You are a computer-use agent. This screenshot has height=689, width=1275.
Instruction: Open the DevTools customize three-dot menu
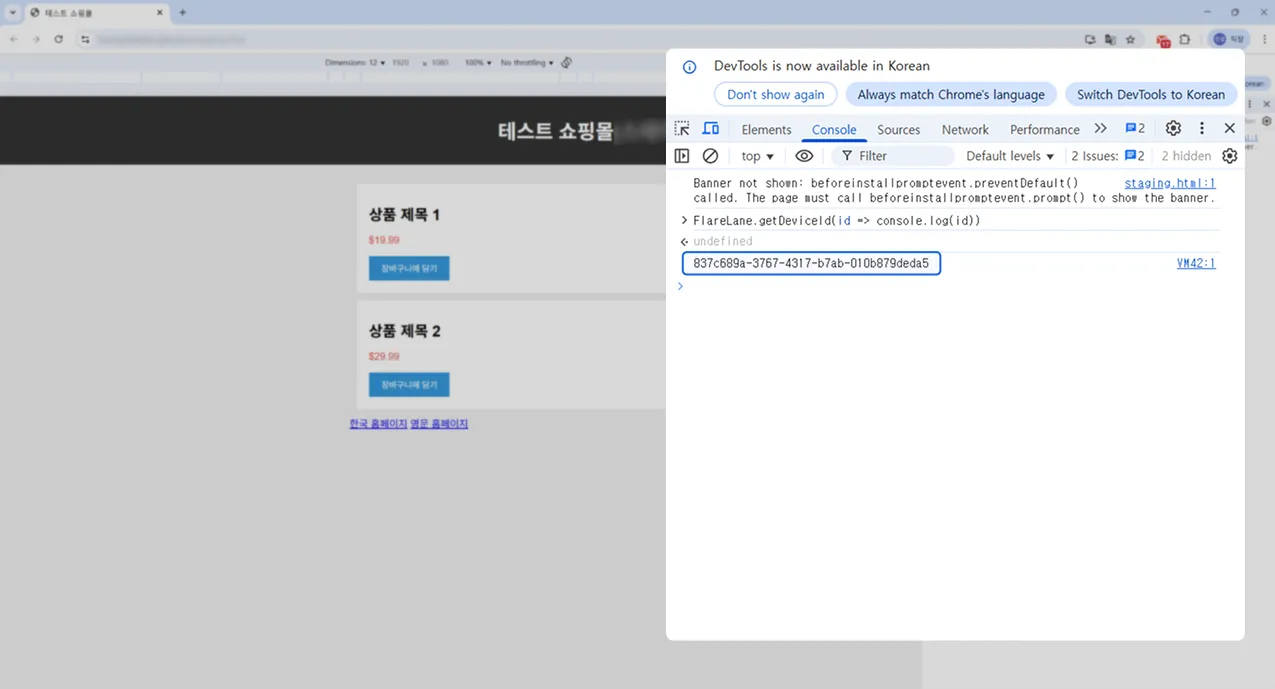[1202, 129]
